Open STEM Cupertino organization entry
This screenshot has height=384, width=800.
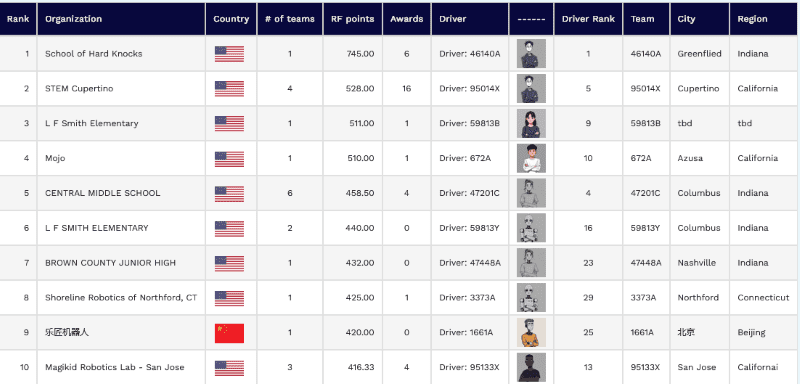(79, 89)
